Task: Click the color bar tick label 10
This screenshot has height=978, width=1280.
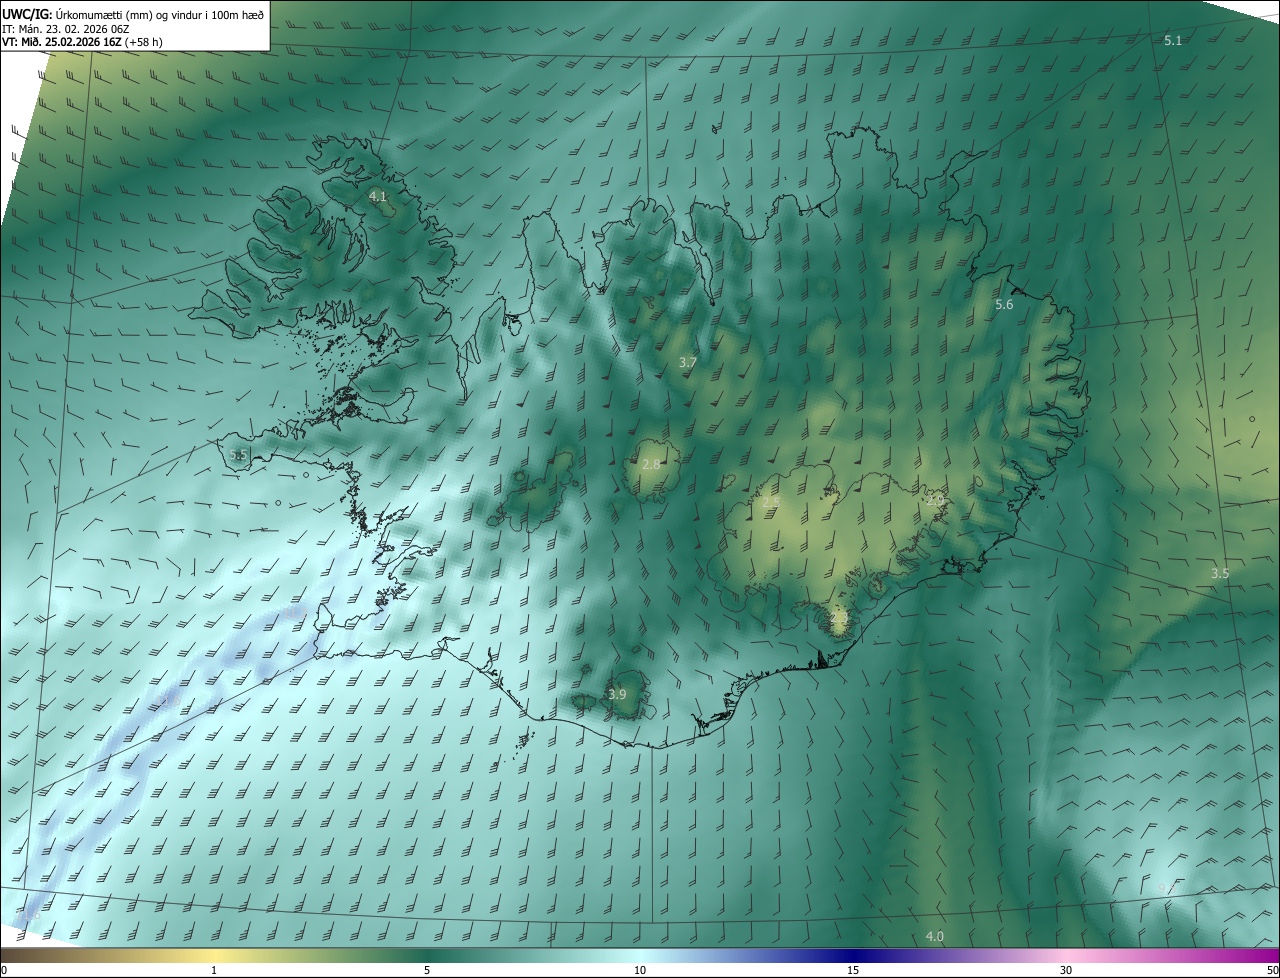Action: [640, 971]
